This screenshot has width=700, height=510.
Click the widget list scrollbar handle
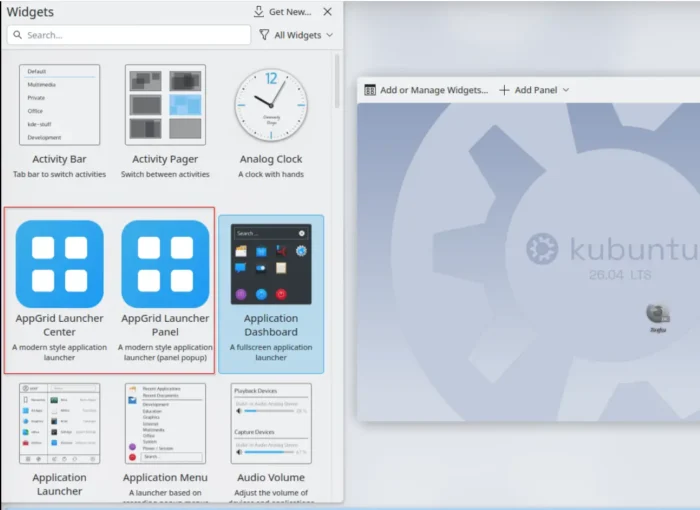coord(337,81)
